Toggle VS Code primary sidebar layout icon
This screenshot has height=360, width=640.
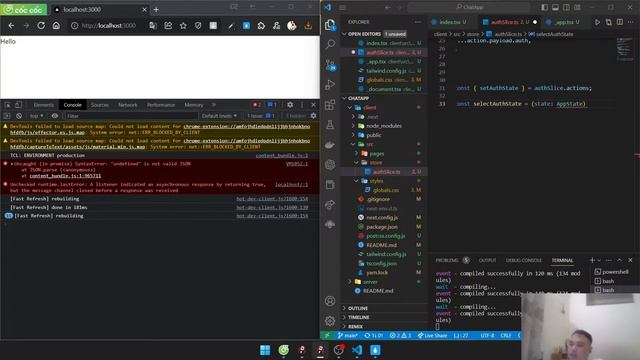pos(544,7)
